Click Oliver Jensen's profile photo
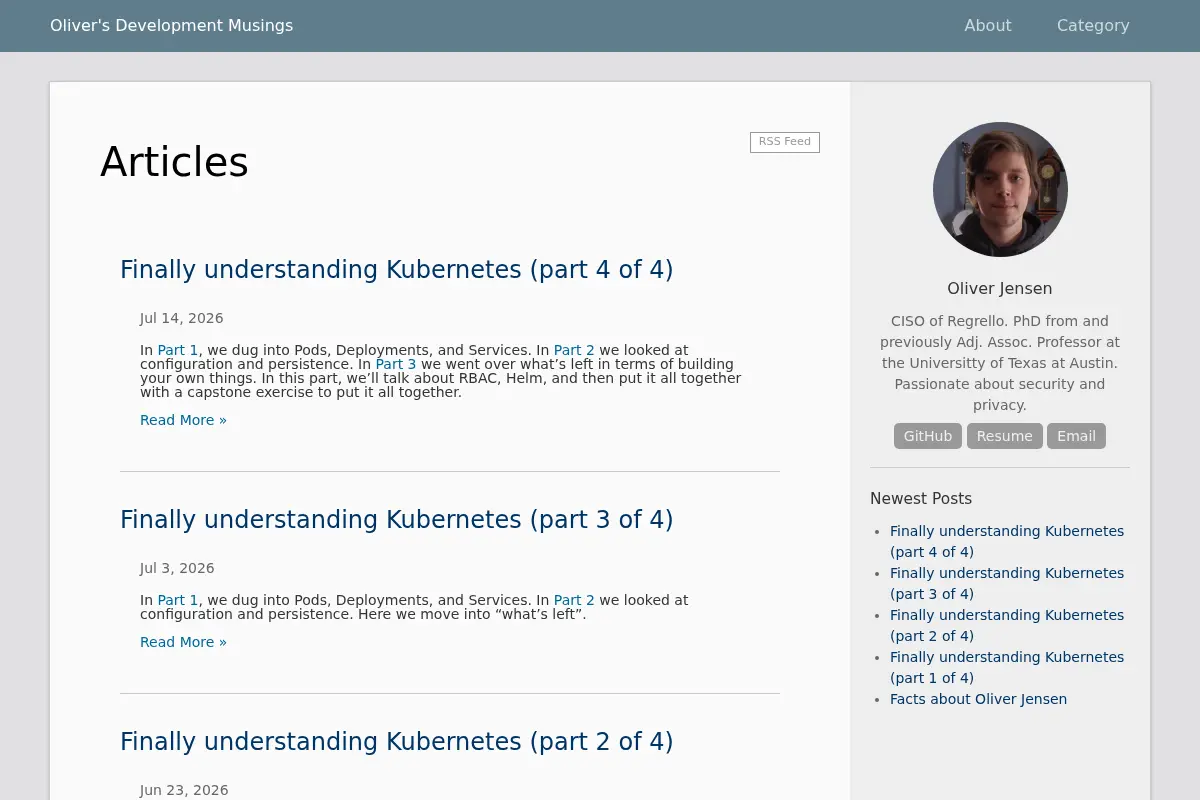This screenshot has width=1200, height=800. pyautogui.click(x=1000, y=189)
